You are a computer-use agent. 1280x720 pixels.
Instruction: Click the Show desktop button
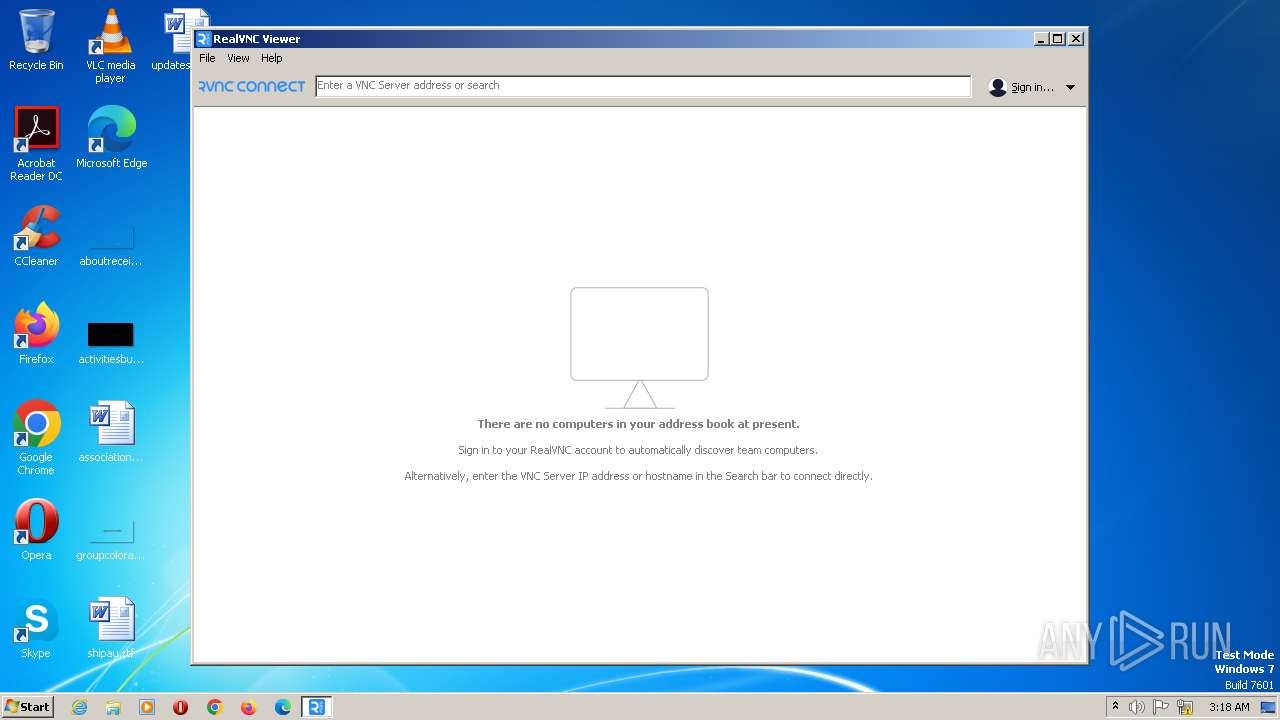click(x=1269, y=707)
